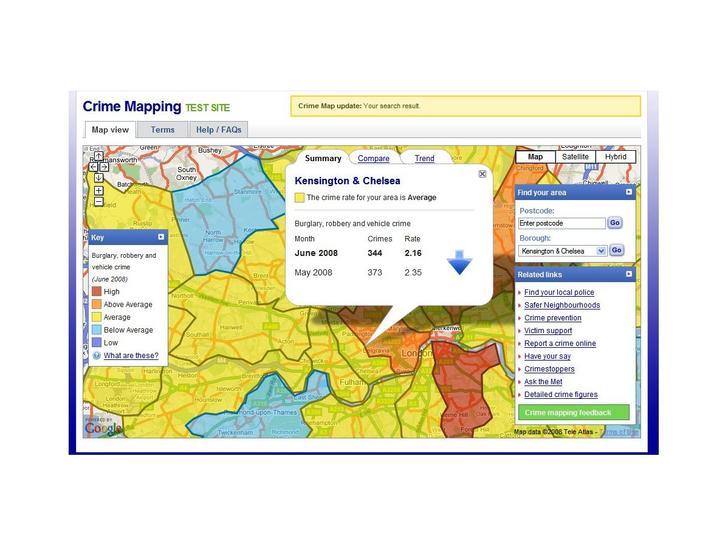
Task: Open the Compare tab in the bubble
Action: pyautogui.click(x=373, y=158)
